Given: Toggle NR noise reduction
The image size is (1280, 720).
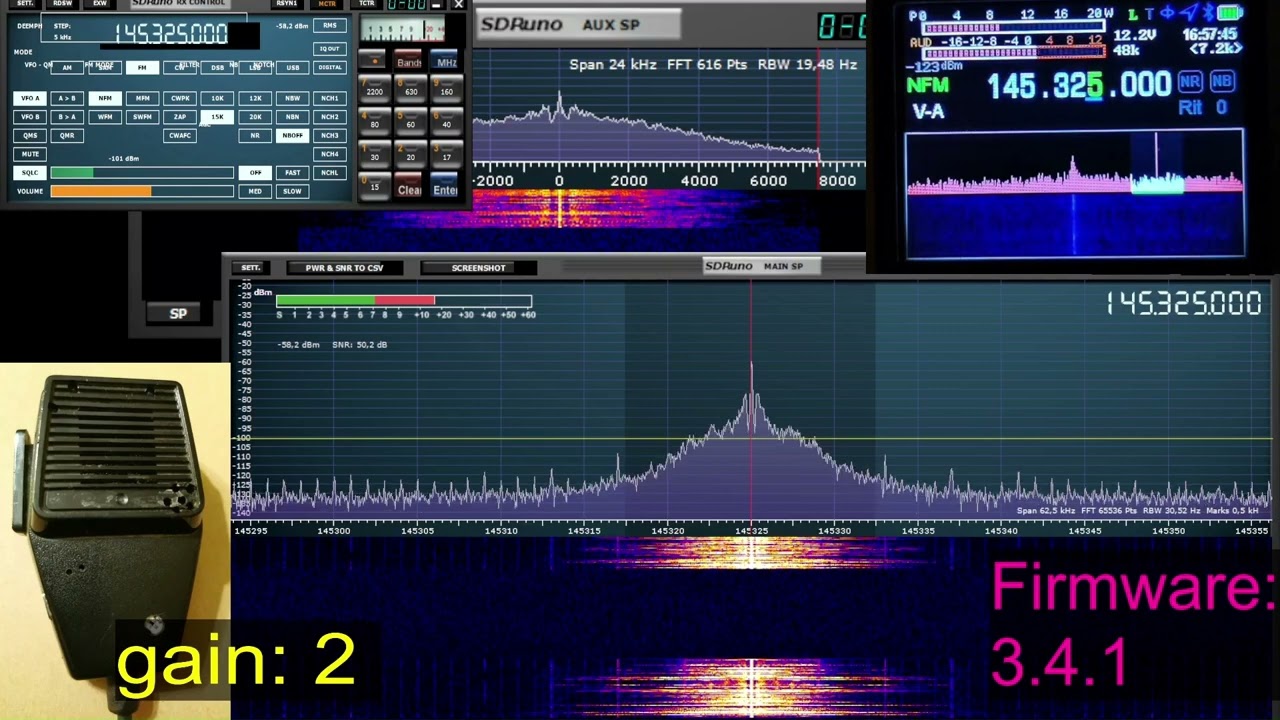Looking at the screenshot, I should tap(255, 135).
